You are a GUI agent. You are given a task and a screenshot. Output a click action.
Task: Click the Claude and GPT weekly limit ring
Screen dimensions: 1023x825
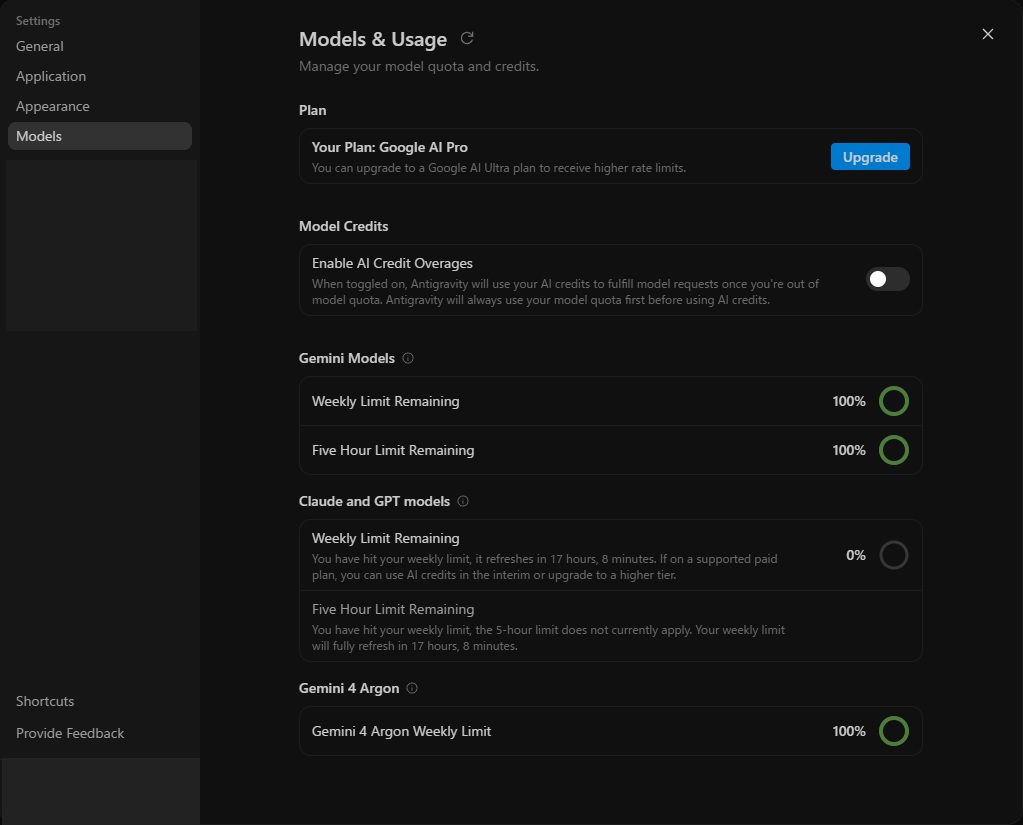tap(894, 555)
